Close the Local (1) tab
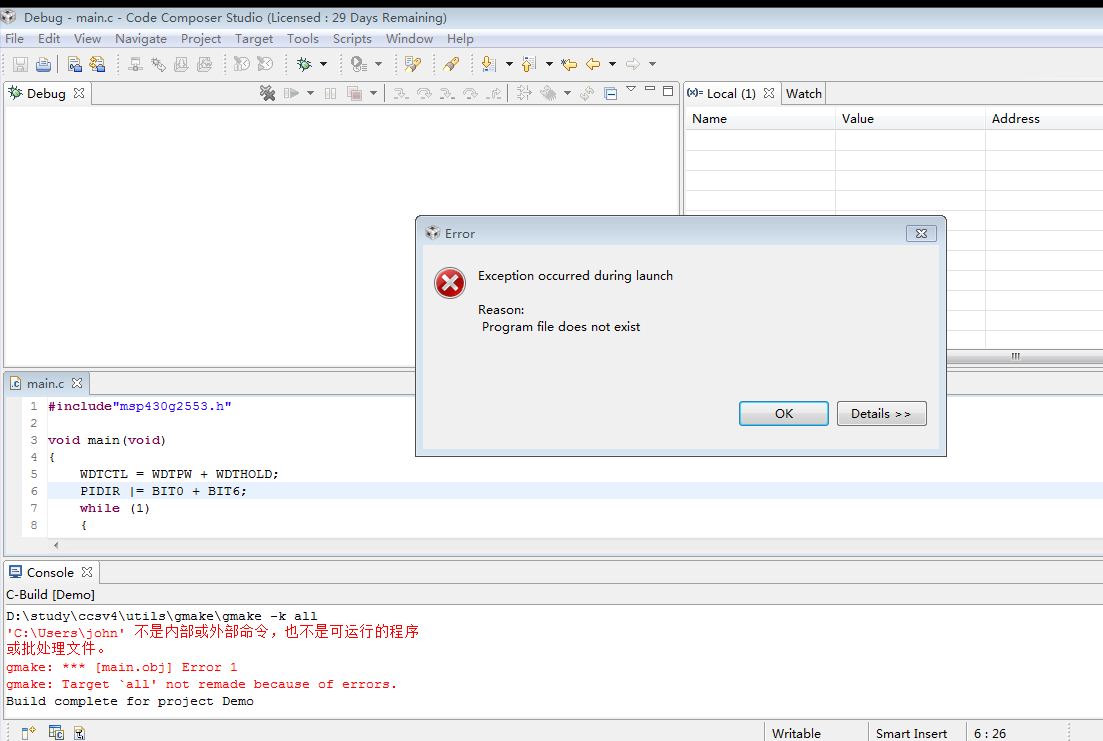The image size is (1103, 741). pos(769,93)
